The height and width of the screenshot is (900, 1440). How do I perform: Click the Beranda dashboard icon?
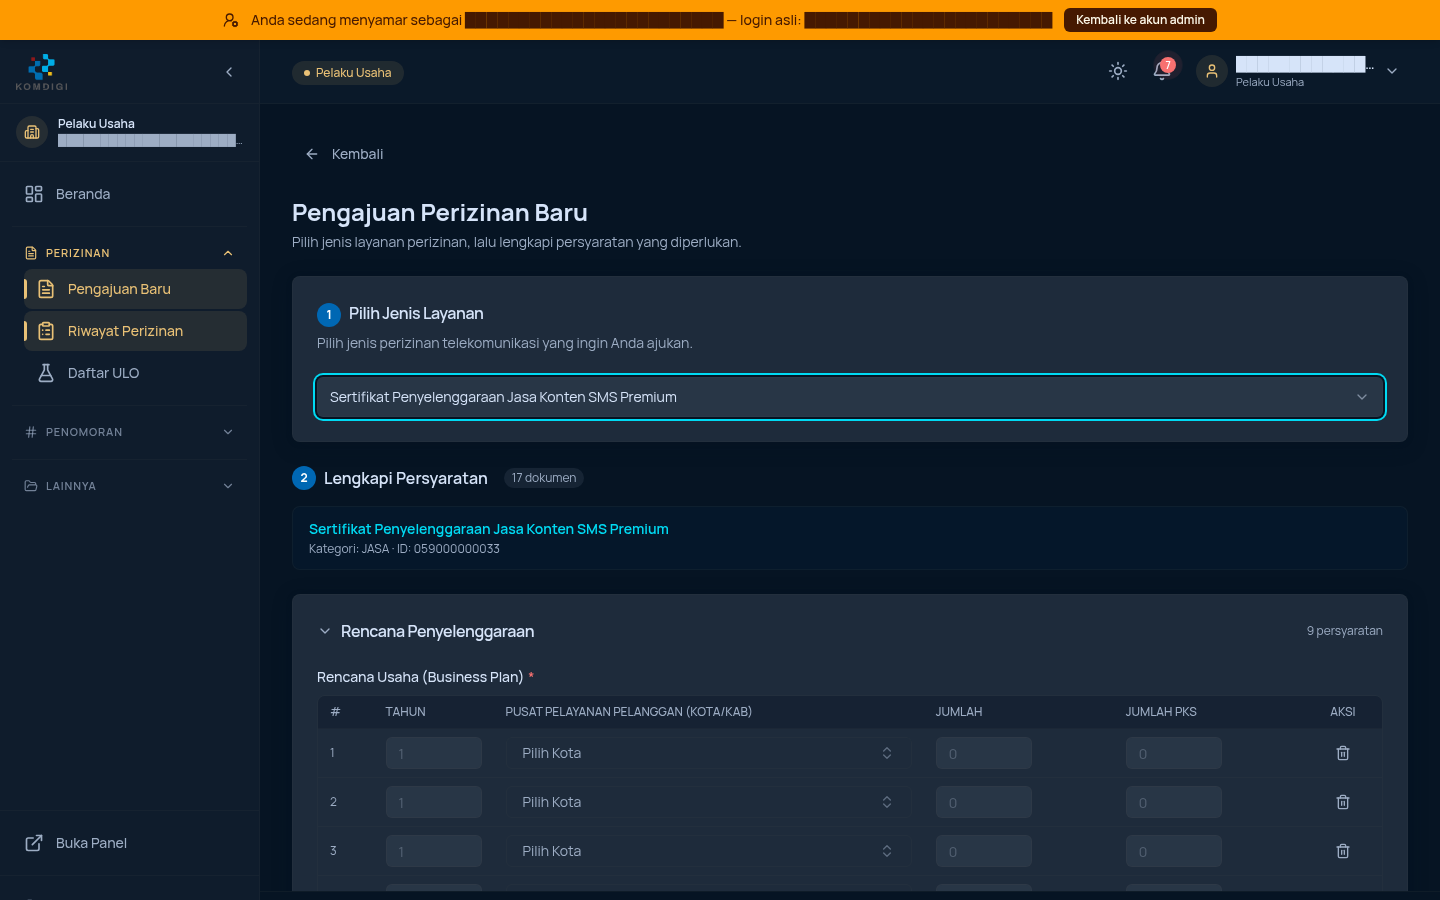point(34,194)
